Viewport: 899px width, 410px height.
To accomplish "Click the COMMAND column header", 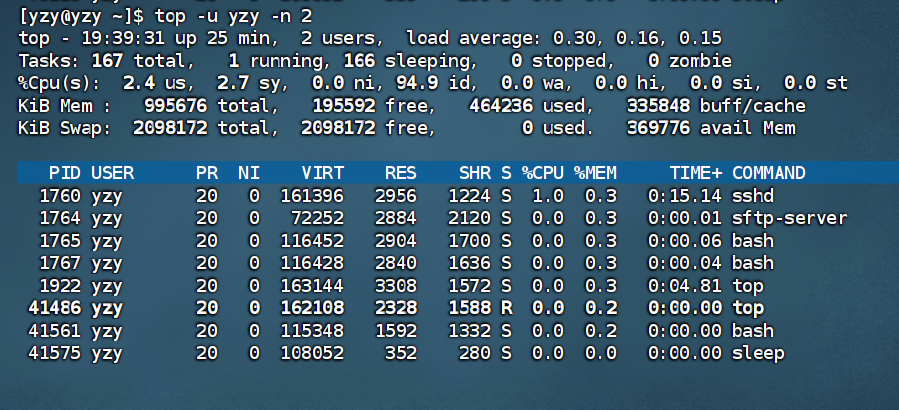I will pos(769,173).
